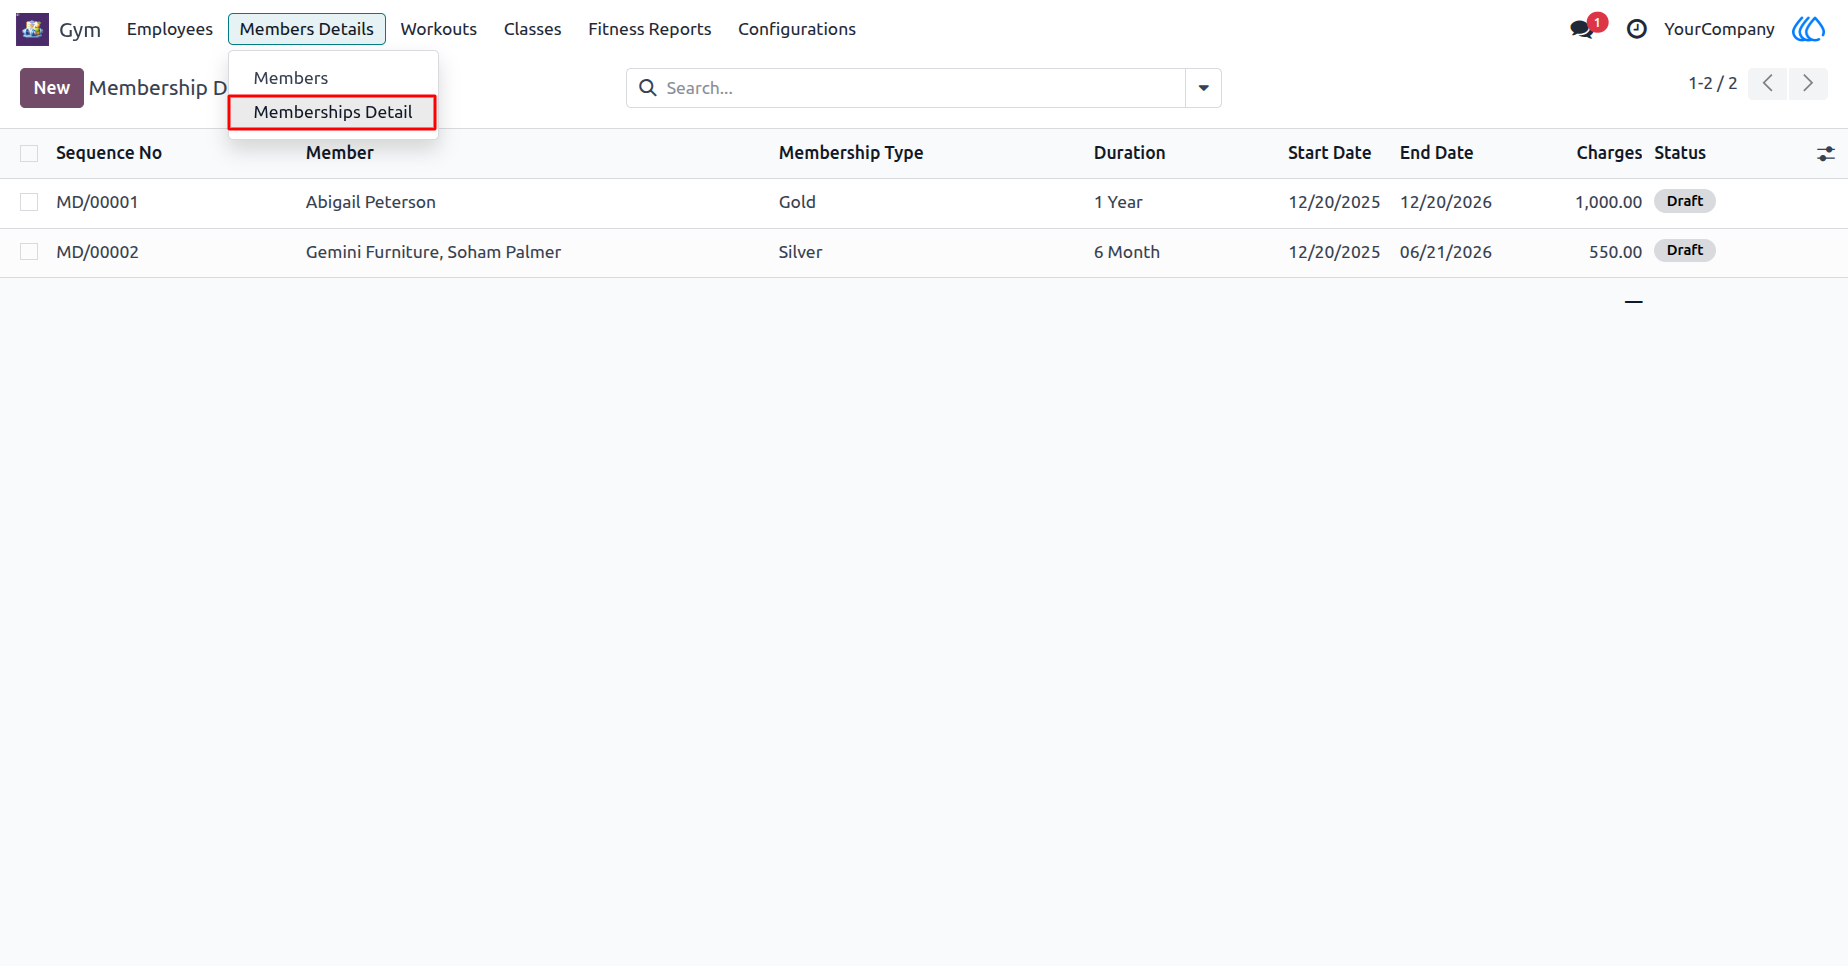Screen dimensions: 1848x966
Task: Open the messages chat bubble icon
Action: point(1582,29)
